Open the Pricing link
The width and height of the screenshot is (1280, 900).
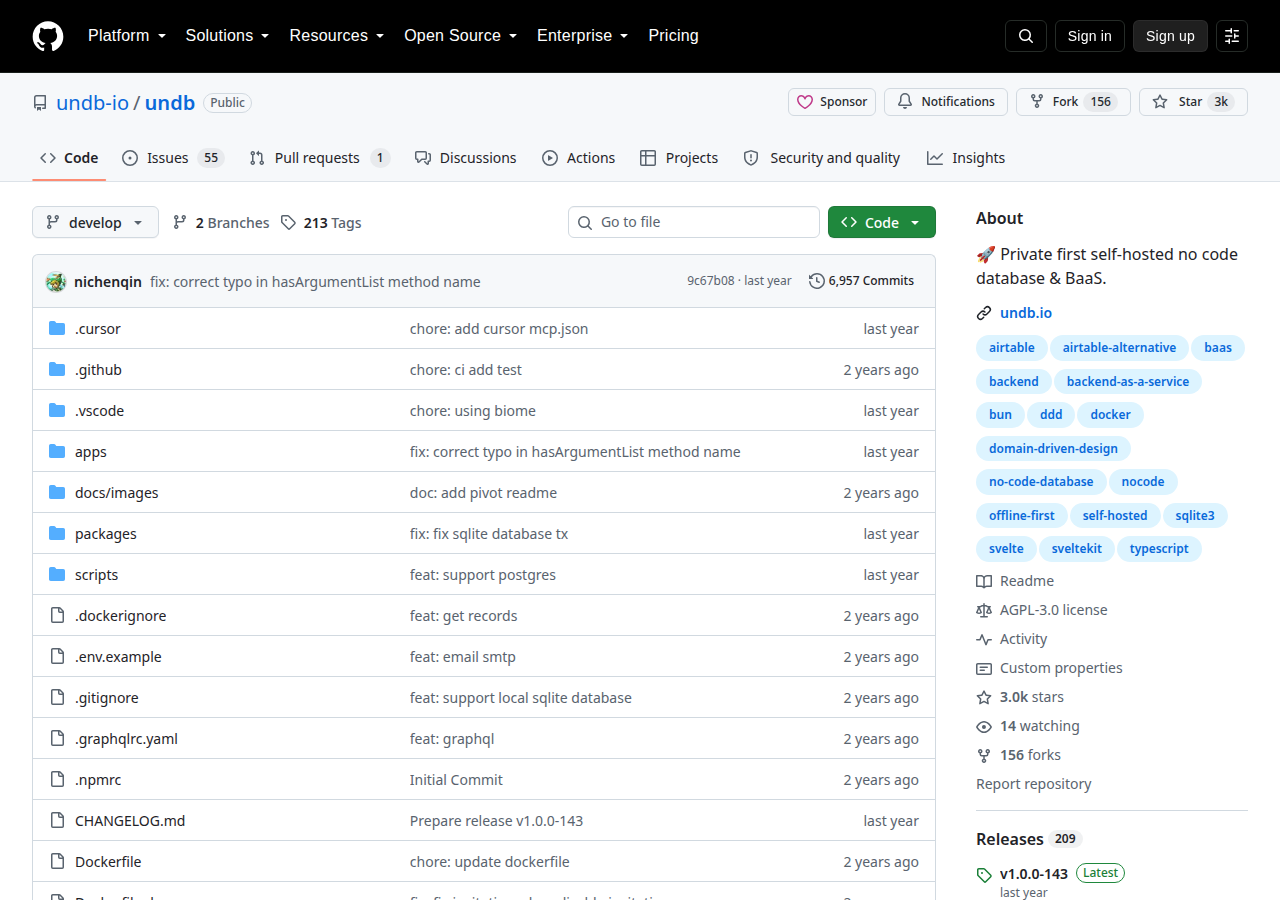point(673,36)
